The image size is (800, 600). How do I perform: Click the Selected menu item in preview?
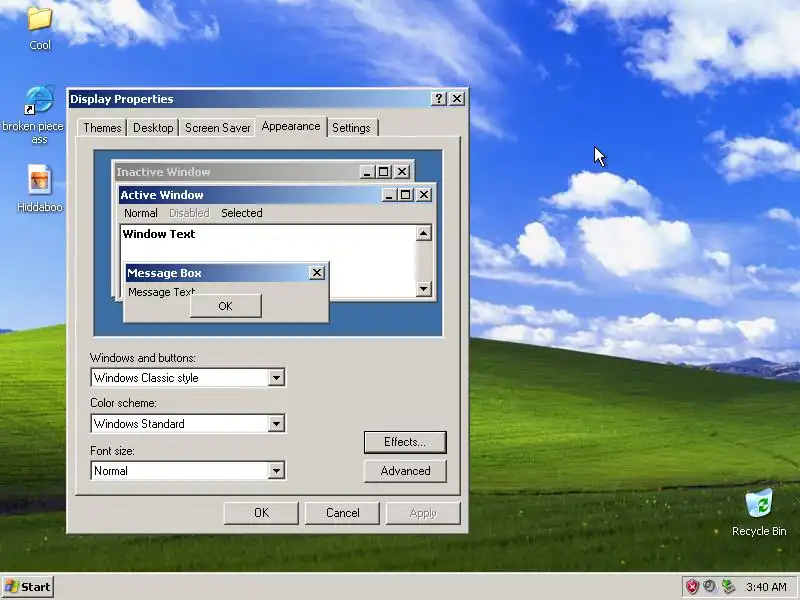tap(242, 213)
